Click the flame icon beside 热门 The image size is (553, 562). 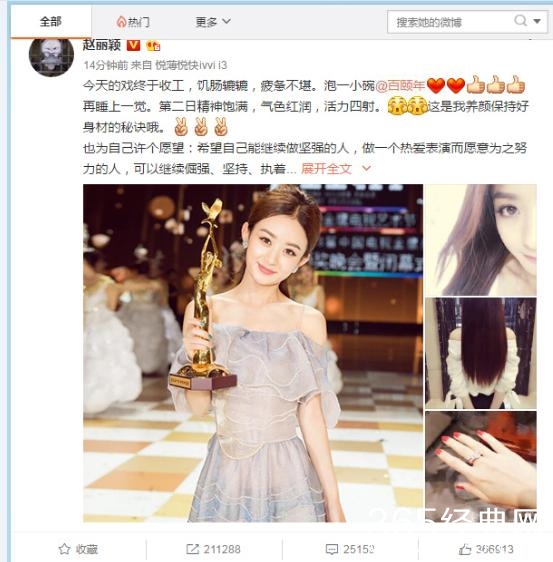tap(121, 22)
